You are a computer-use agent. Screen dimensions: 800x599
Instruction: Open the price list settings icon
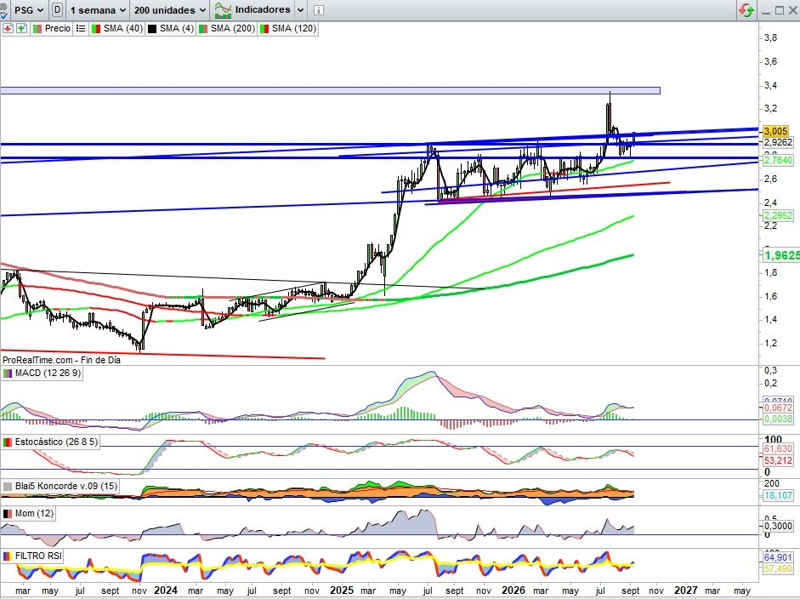point(81,29)
